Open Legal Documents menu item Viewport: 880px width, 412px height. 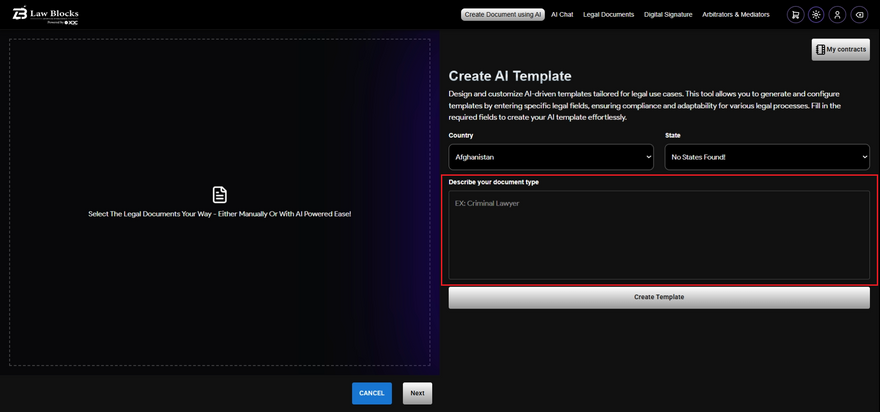click(x=608, y=15)
